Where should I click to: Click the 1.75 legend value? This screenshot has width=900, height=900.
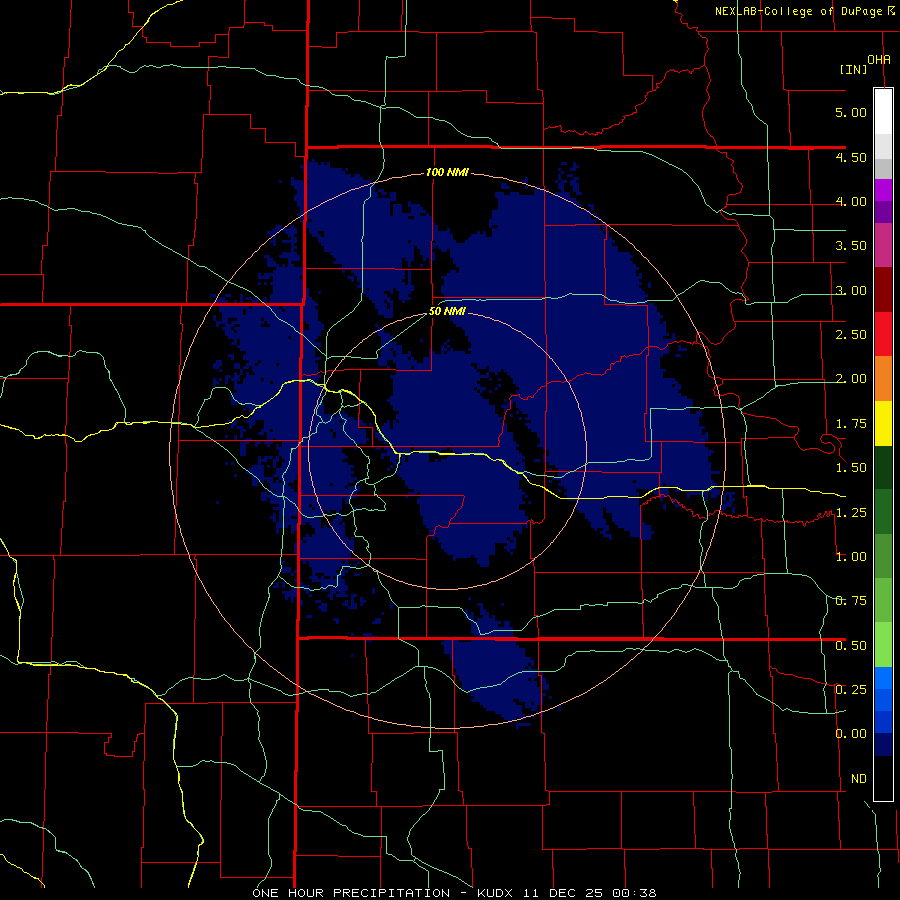tap(851, 424)
